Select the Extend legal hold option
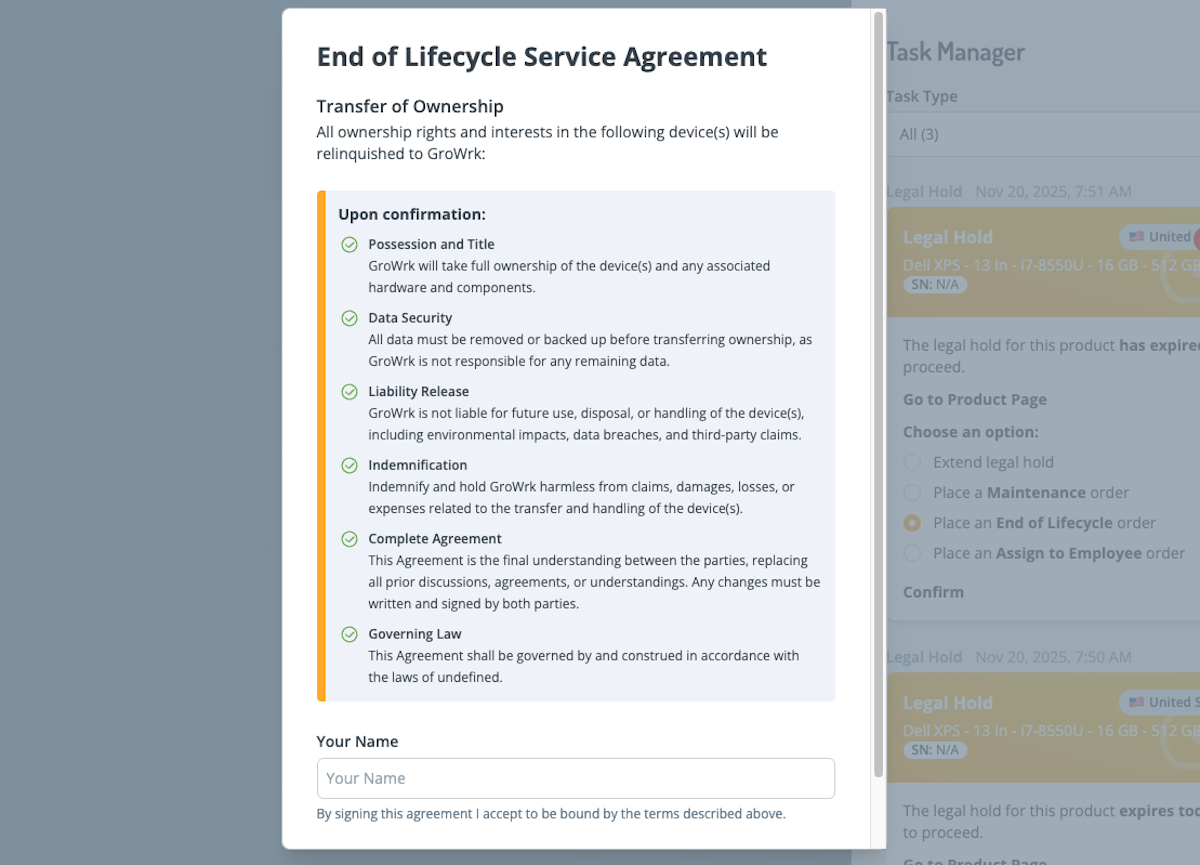 [912, 462]
